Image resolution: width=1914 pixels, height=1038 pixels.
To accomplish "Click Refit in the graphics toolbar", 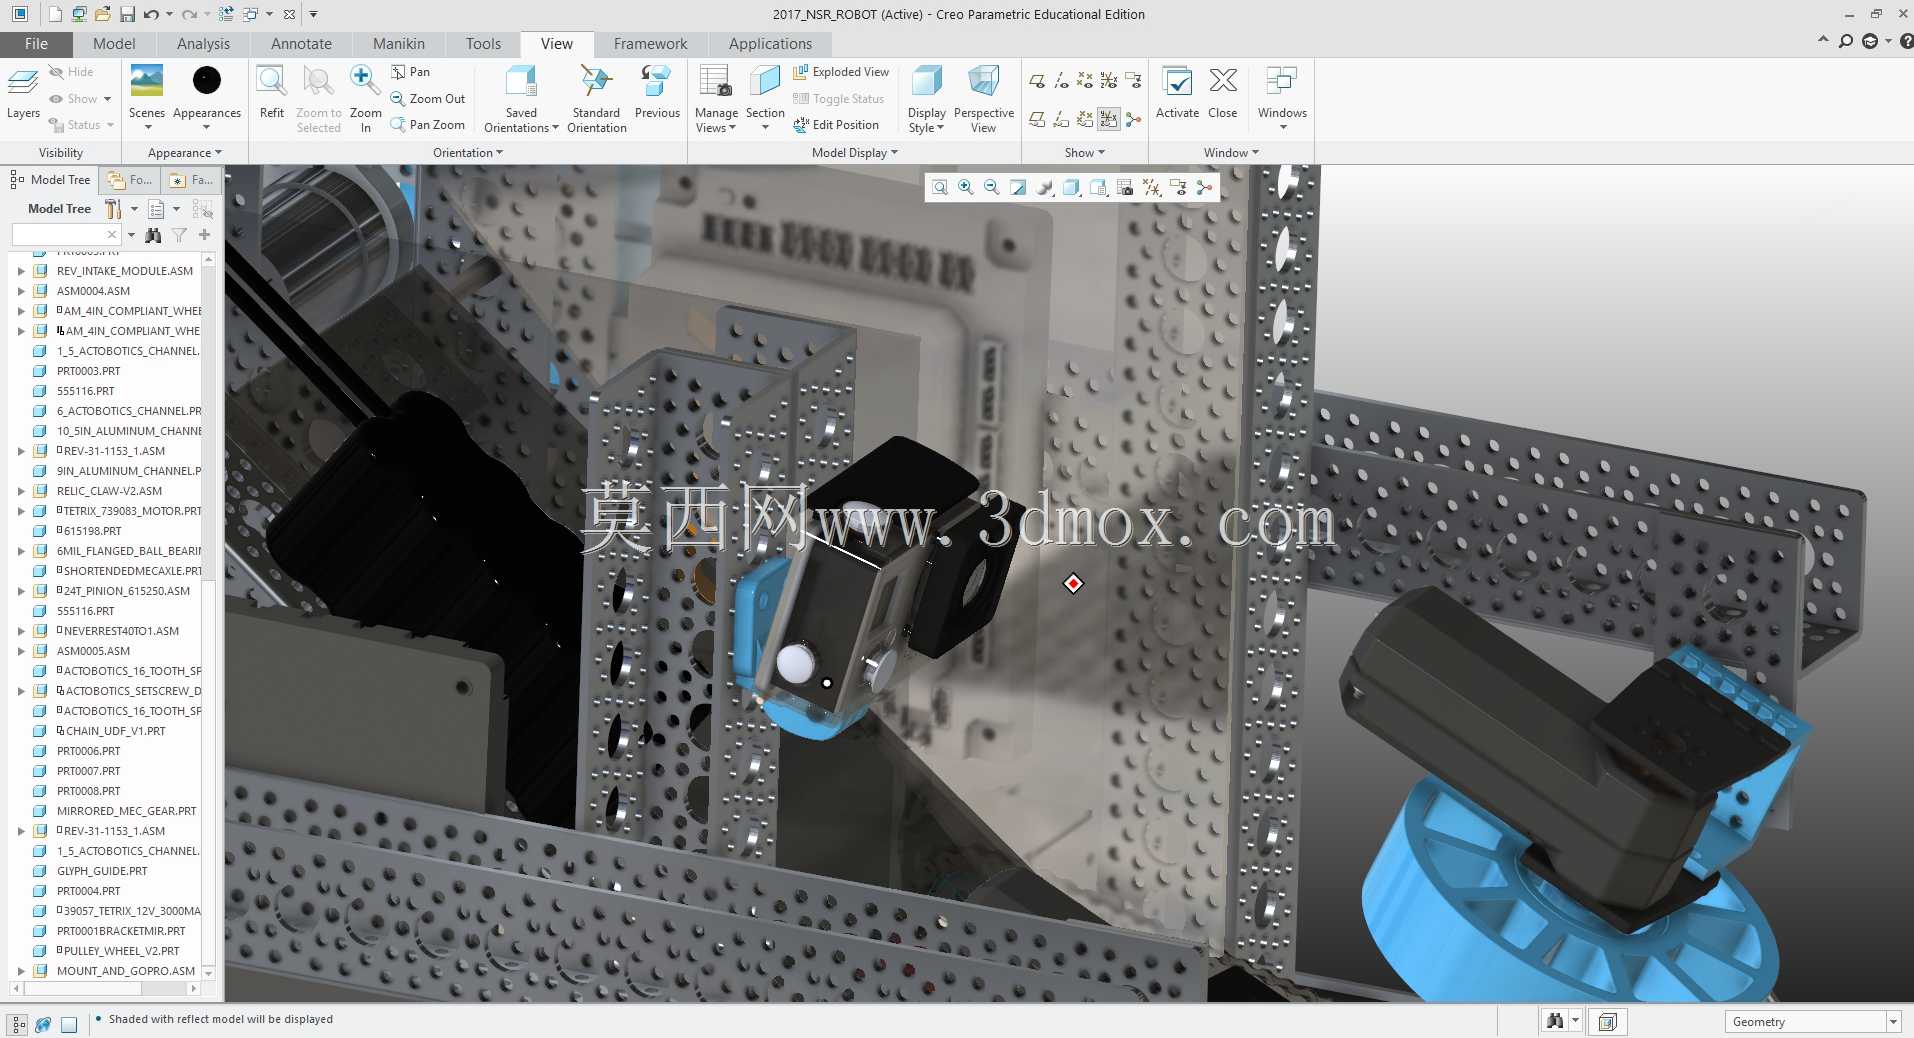I will pyautogui.click(x=940, y=187).
